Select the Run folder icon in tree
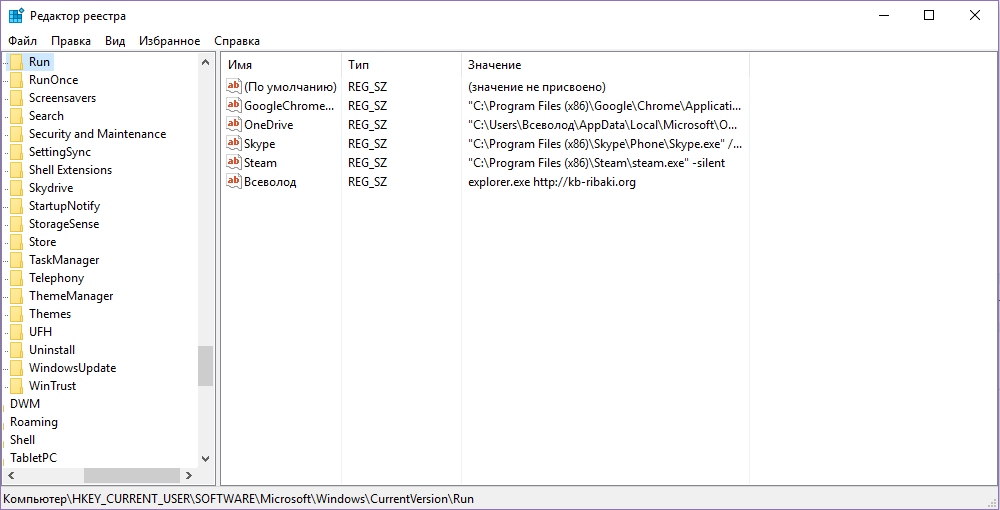The width and height of the screenshot is (1000, 510). (x=17, y=62)
